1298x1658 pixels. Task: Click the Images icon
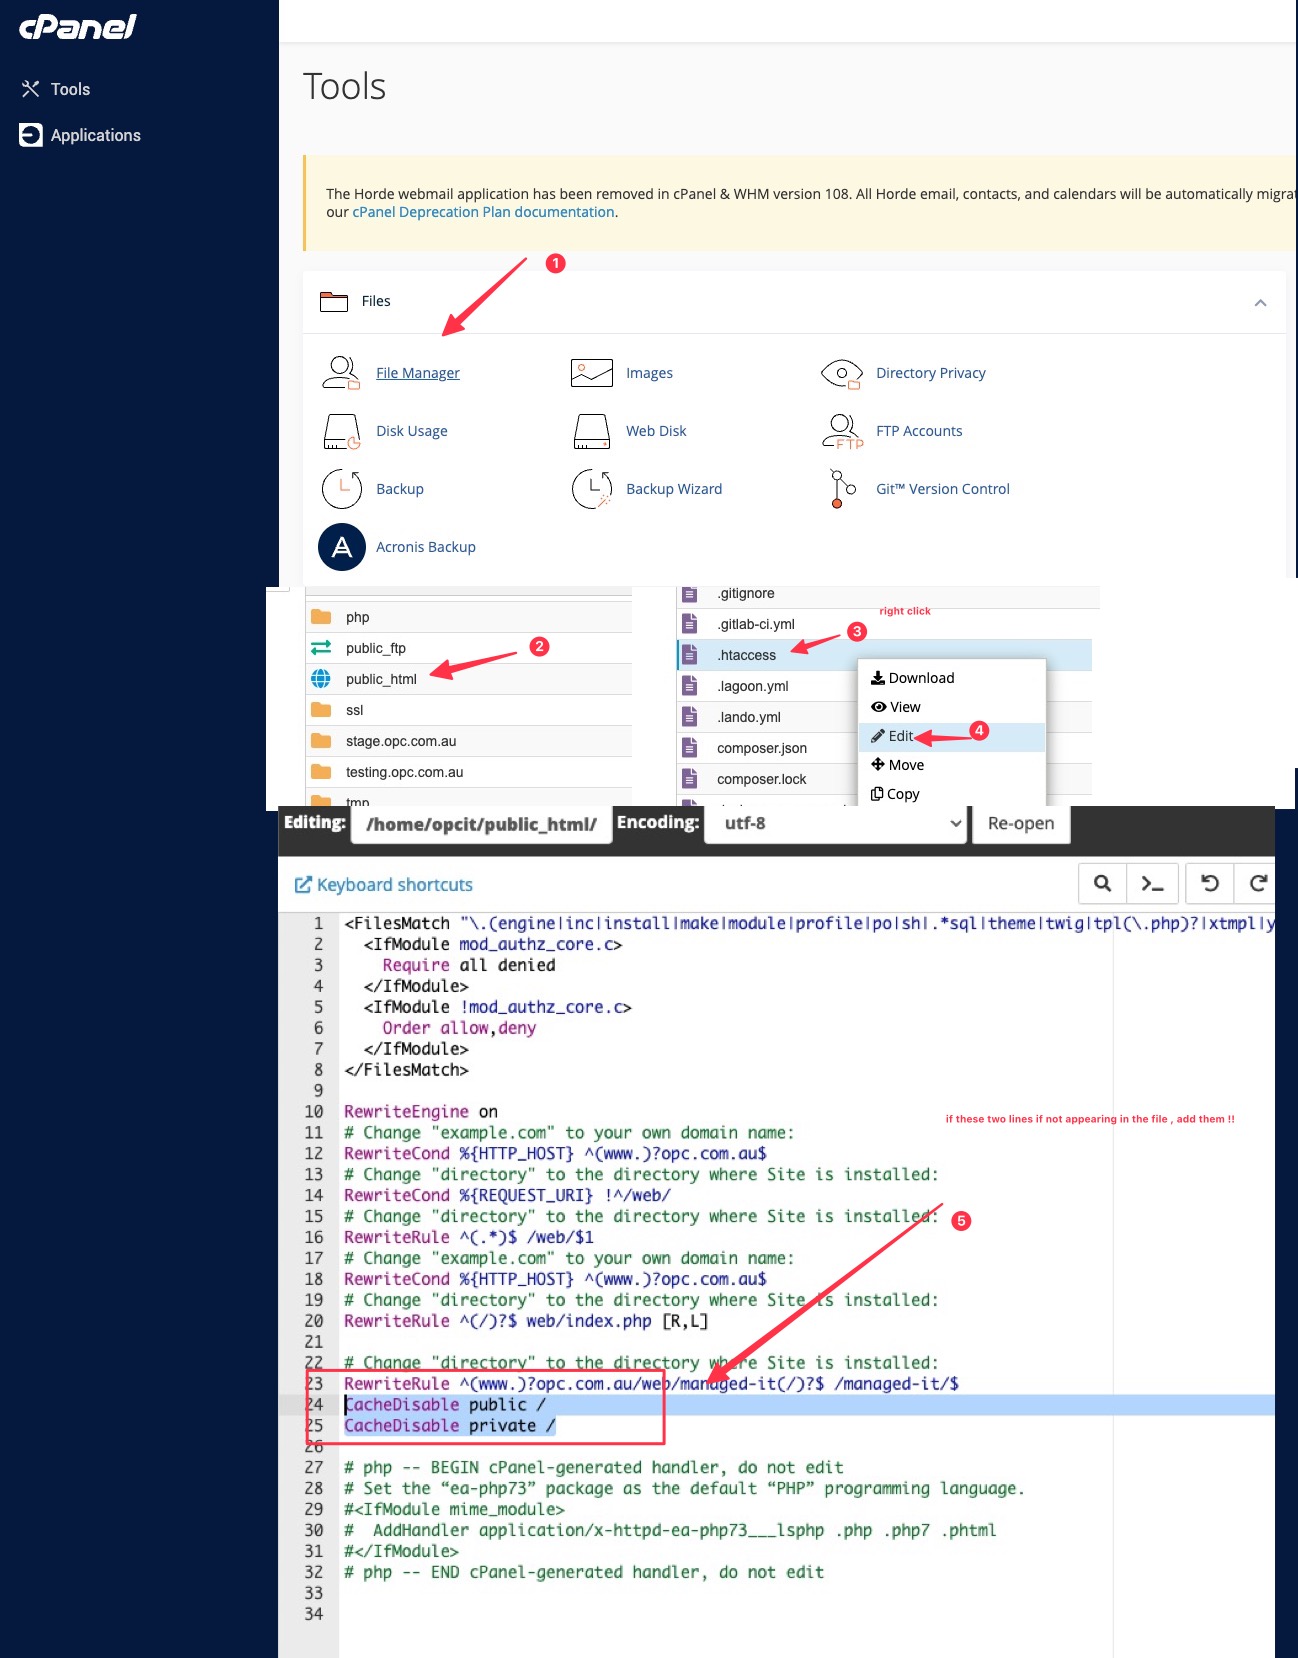[x=591, y=373]
